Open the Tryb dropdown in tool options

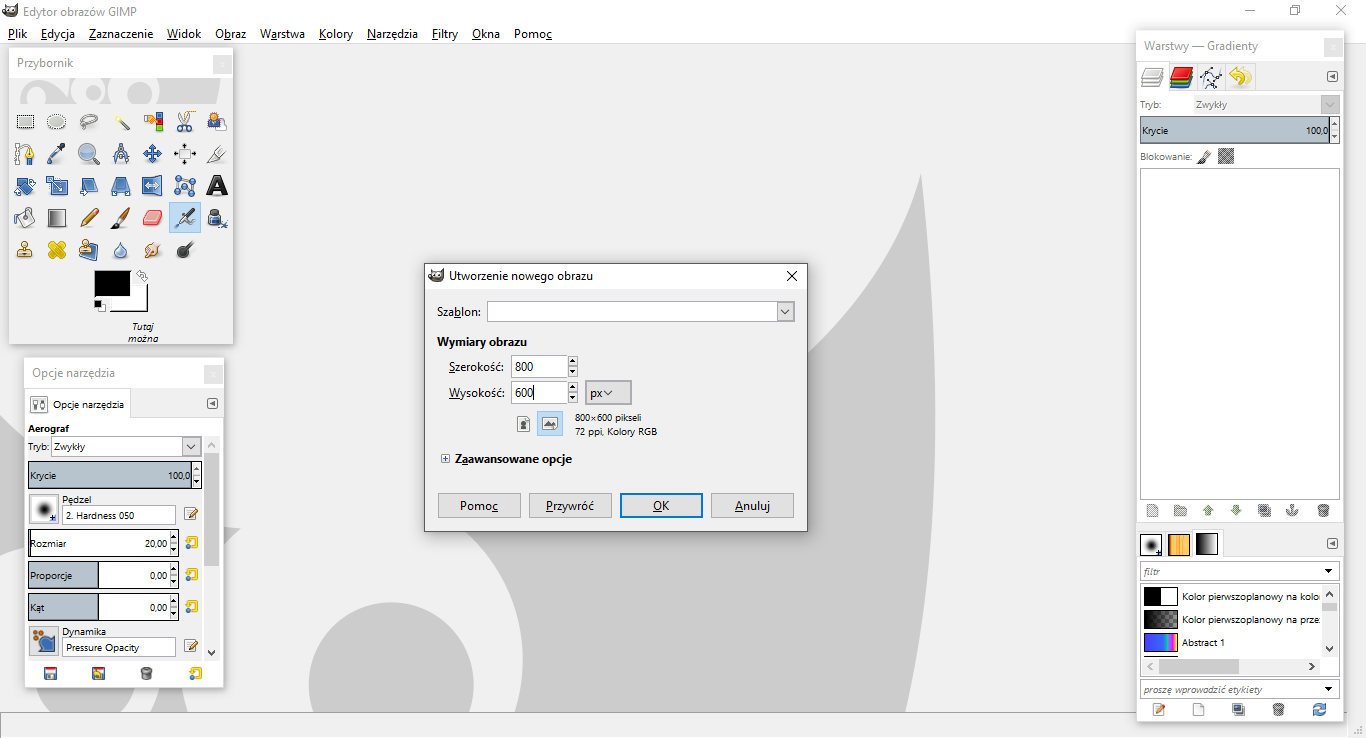click(192, 447)
